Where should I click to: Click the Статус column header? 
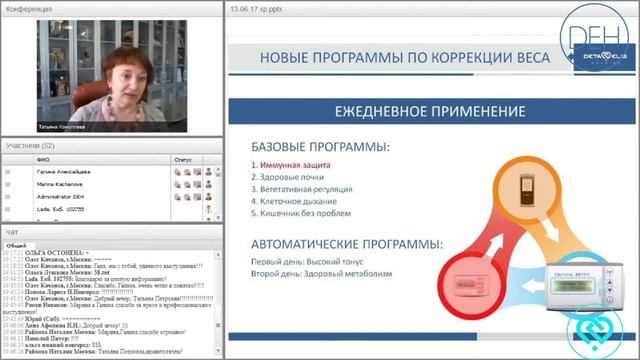[x=187, y=160]
